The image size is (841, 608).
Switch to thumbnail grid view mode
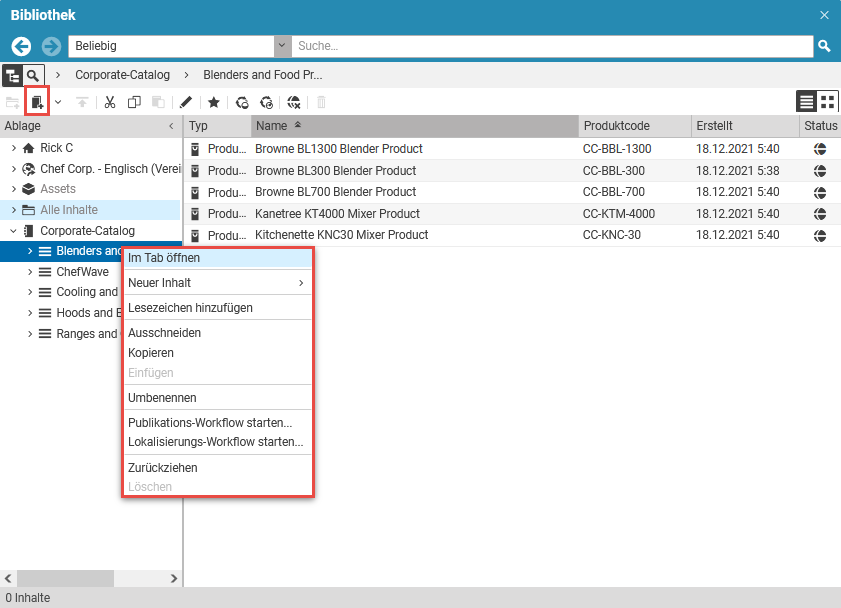(x=827, y=101)
